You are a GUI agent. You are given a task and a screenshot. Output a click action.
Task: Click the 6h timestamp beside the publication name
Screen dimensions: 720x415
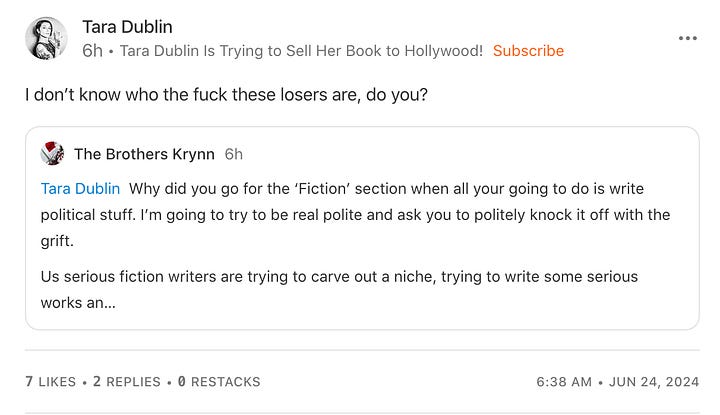pyautogui.click(x=92, y=50)
